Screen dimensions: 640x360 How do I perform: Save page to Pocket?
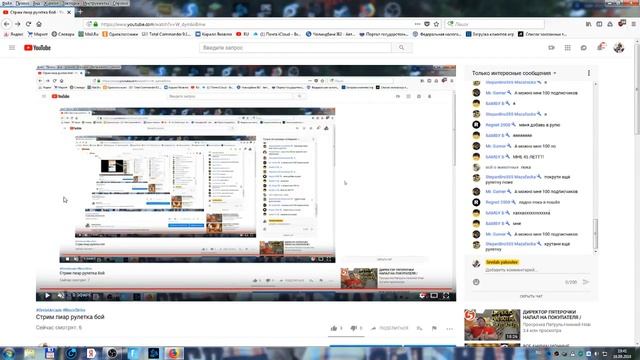[427, 24]
